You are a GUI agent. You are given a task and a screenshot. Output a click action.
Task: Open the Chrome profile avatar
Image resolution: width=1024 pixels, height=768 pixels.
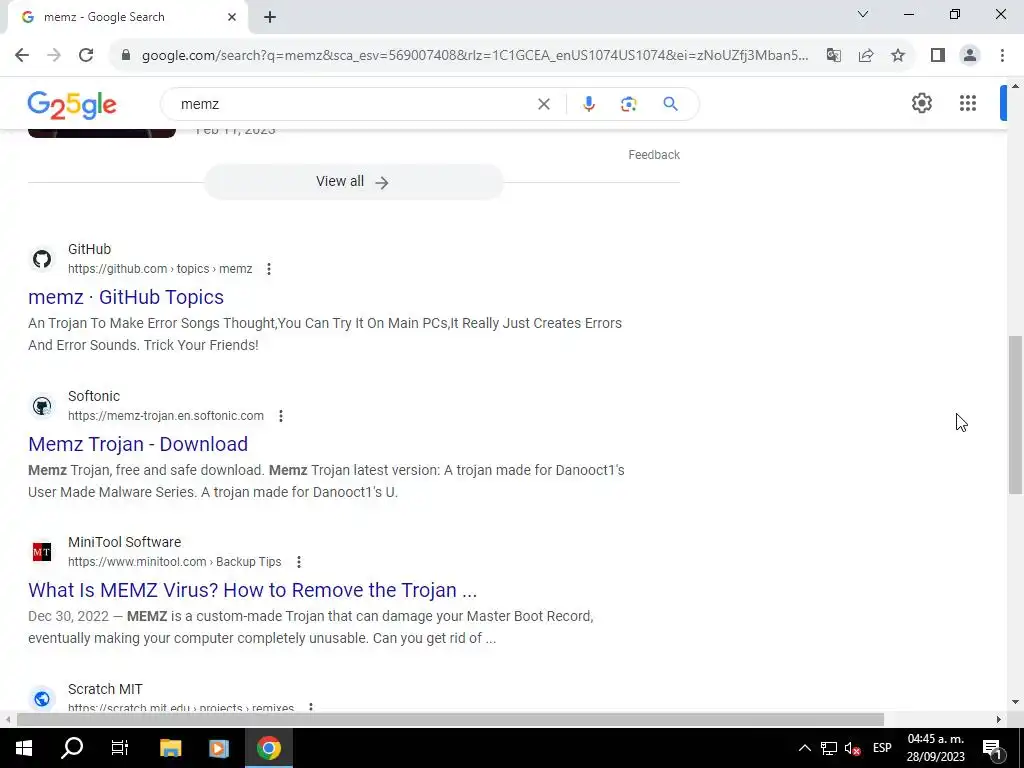(x=970, y=55)
